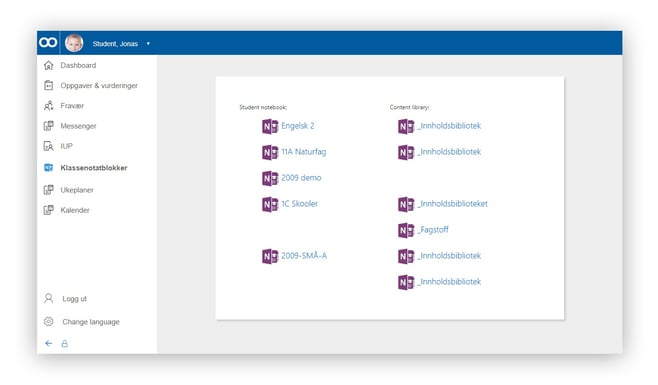Open the OneNote icon for Engelsk 2
Viewport: 658px width, 385px height.
tap(270, 126)
